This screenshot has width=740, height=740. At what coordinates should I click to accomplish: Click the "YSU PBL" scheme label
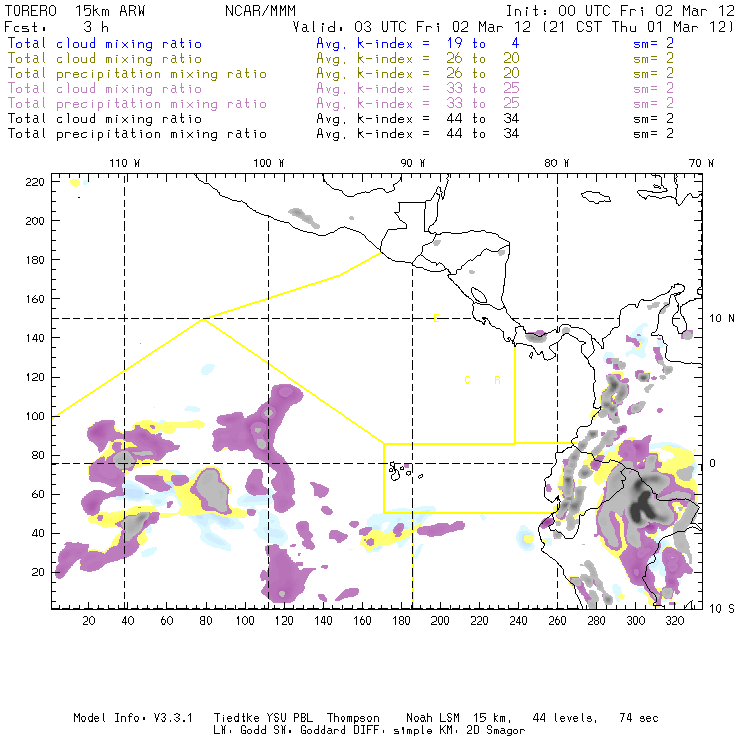290,718
